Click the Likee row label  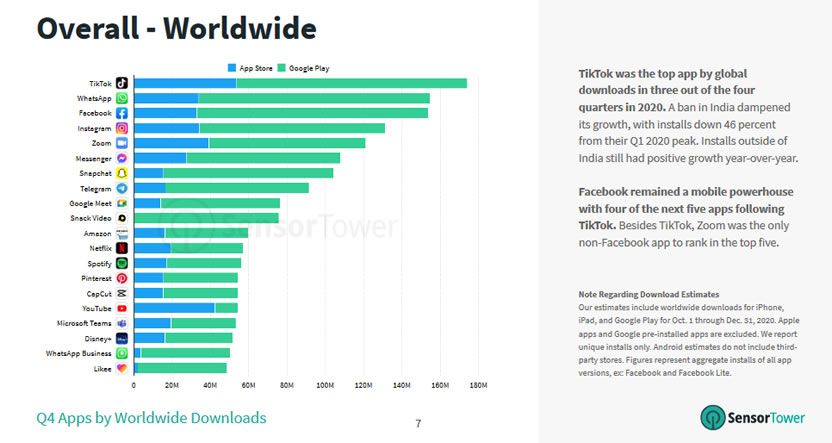(103, 369)
